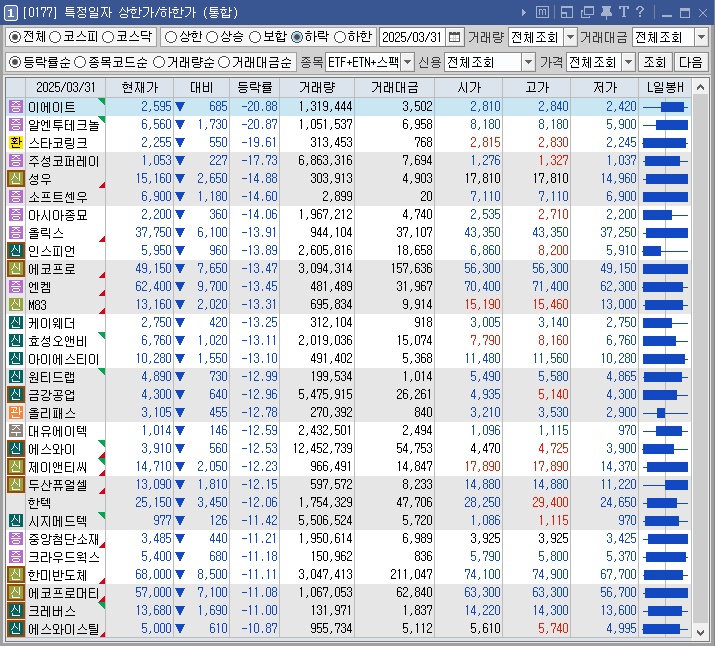715x646 pixels.
Task: Select the M83 stock name
Action: click(x=37, y=305)
